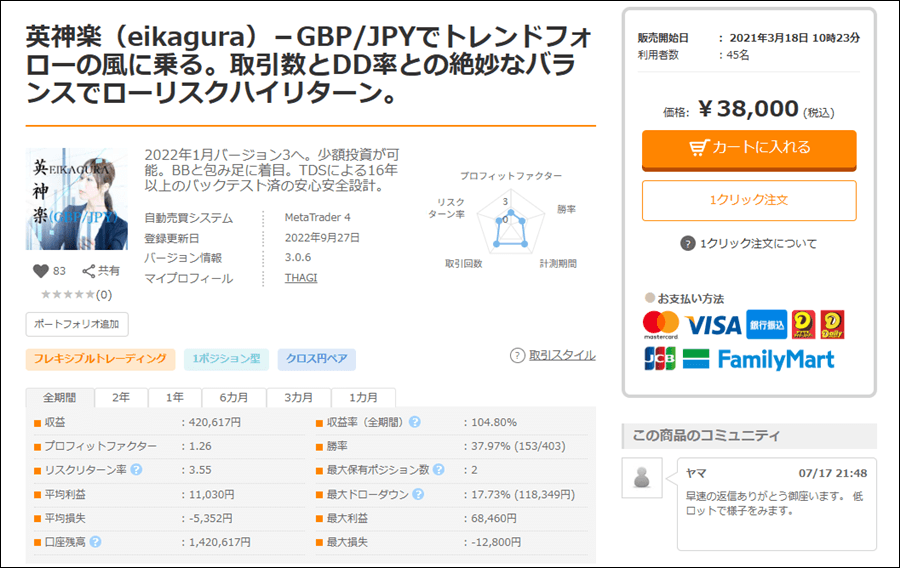Switch to the 2年 tab
This screenshot has width=900, height=568.
tap(121, 397)
